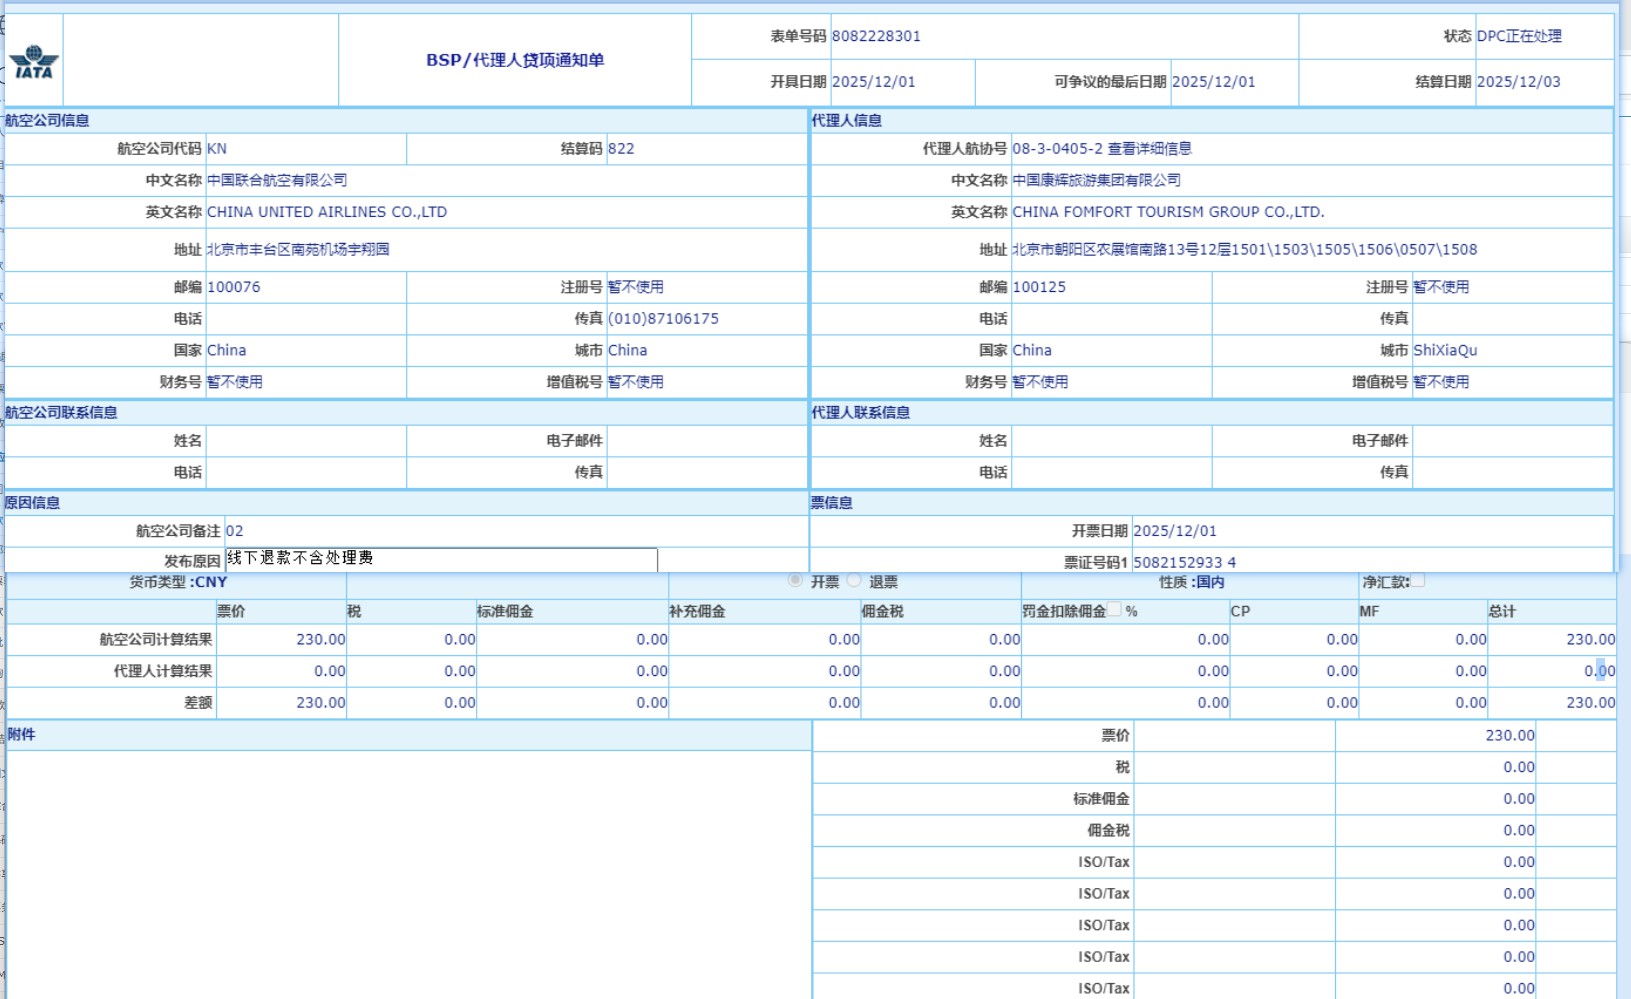Click the IATA logo

tap(34, 62)
